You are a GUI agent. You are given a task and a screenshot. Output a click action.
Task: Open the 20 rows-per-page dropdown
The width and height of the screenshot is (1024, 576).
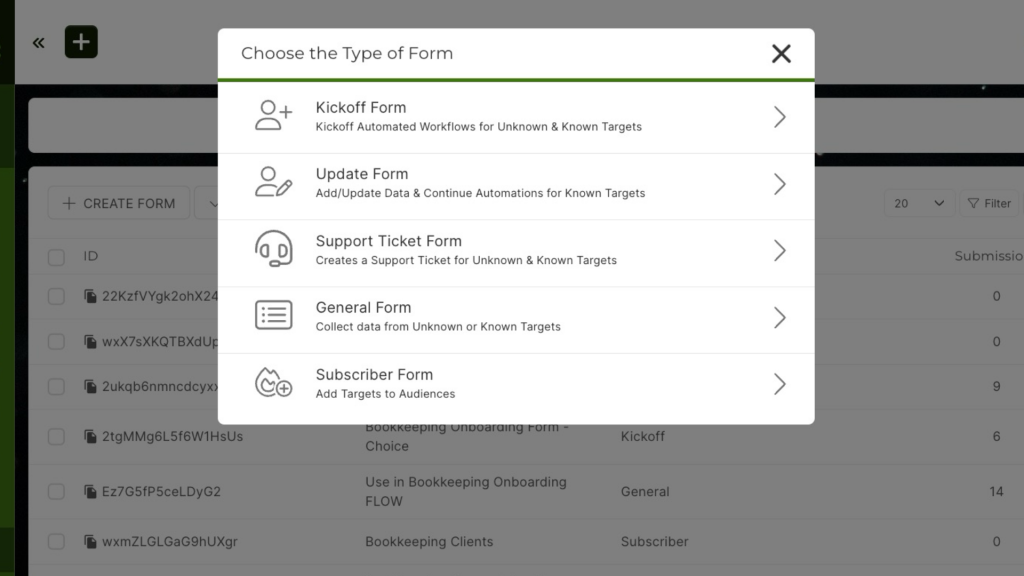919,203
